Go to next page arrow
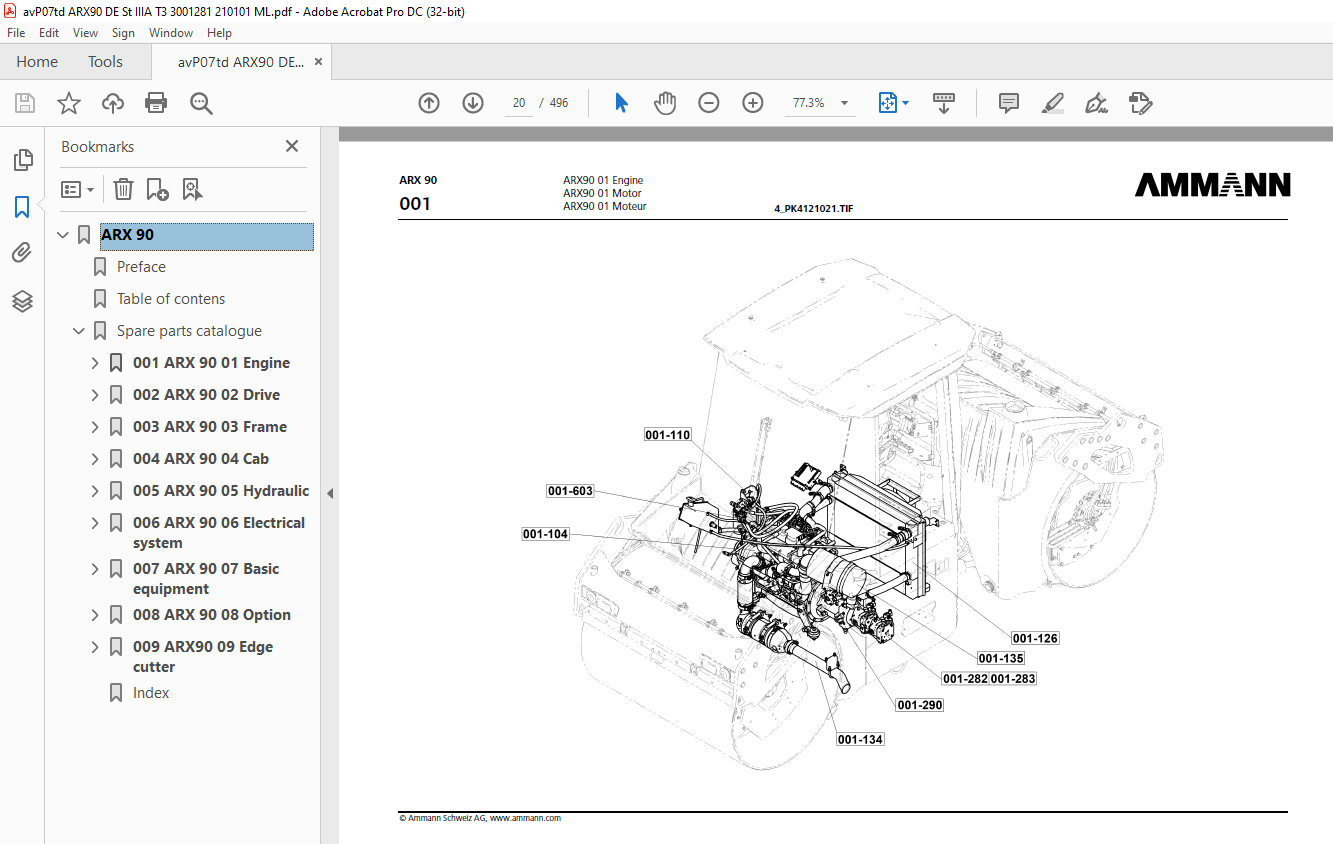This screenshot has width=1333, height=844. pos(473,103)
